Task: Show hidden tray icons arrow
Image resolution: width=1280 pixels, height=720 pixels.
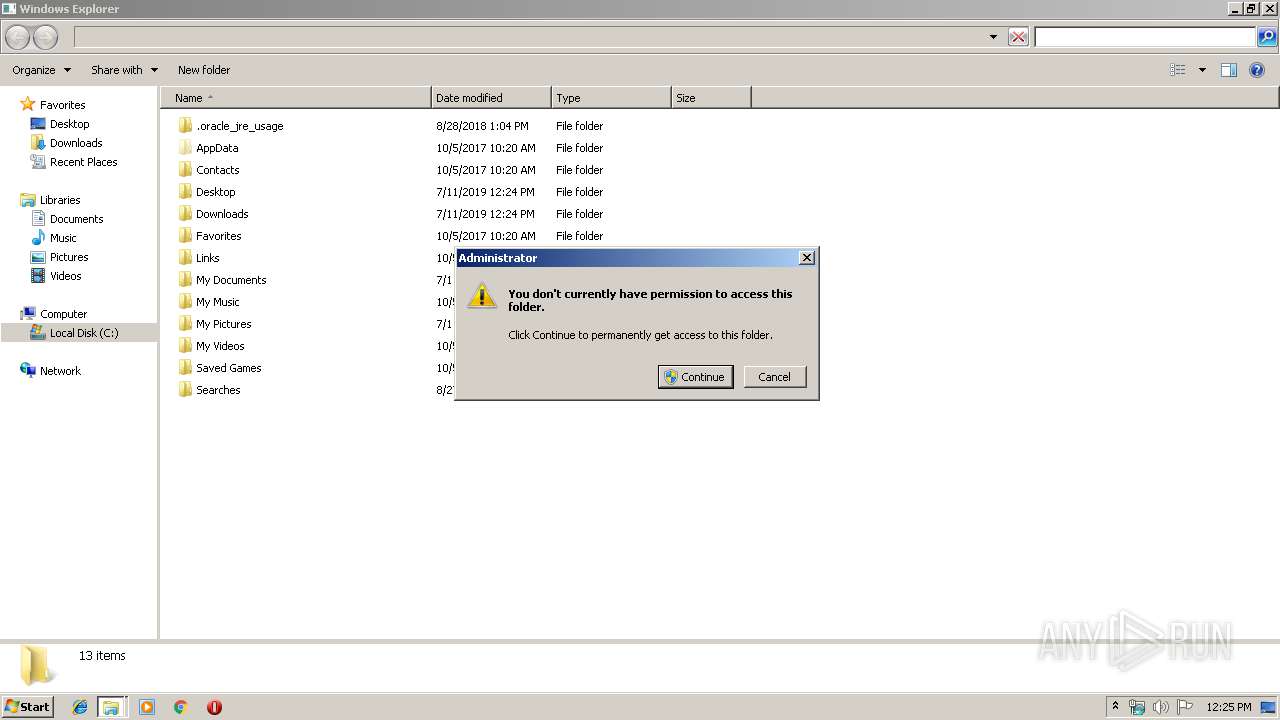Action: pos(1115,707)
